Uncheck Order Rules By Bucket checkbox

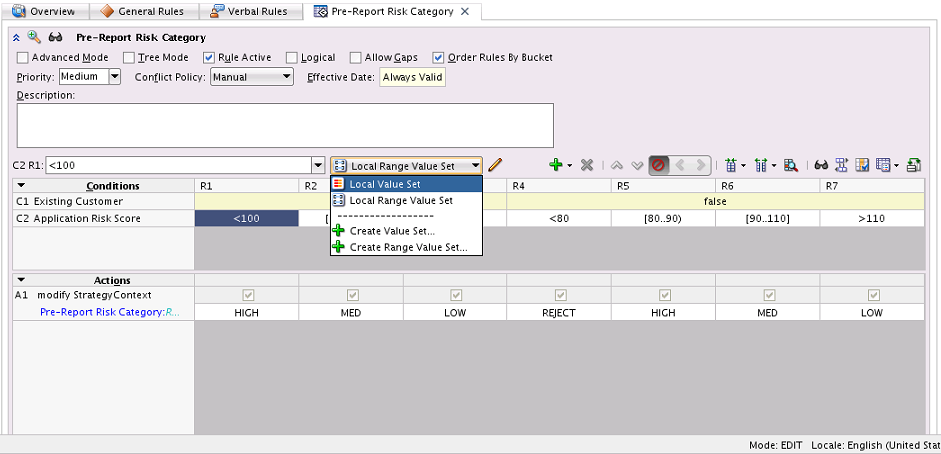point(439,58)
